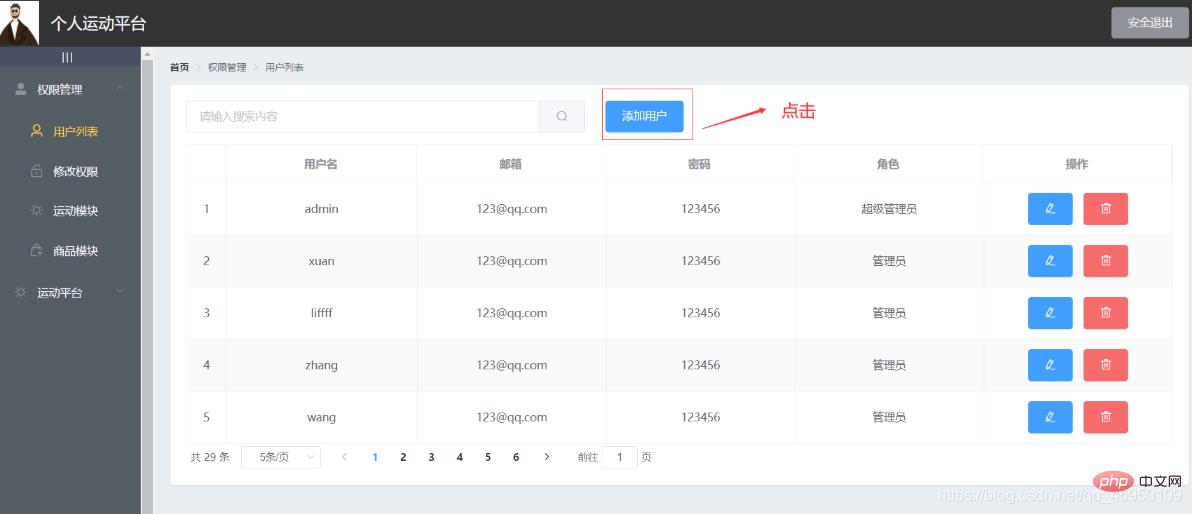Click the edit icon for admin row
The image size is (1192, 514).
pyautogui.click(x=1049, y=209)
